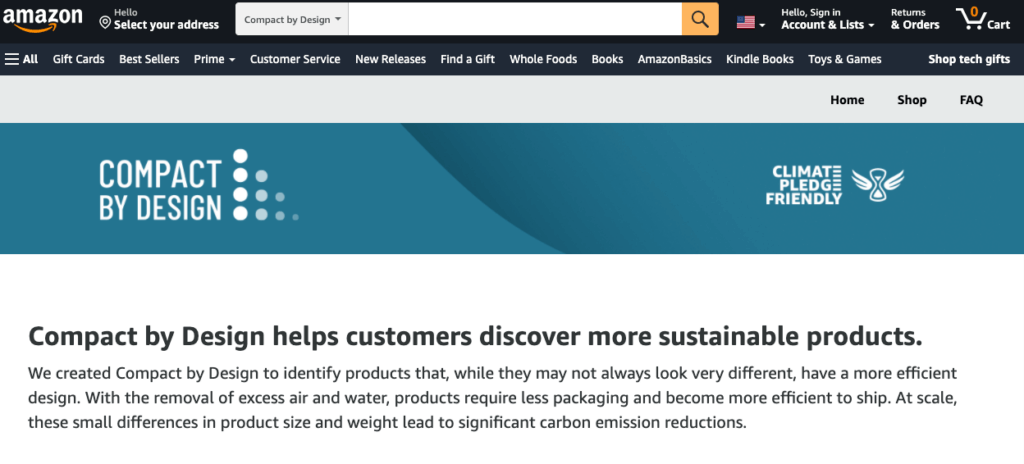Click the Amazon logo
This screenshot has width=1024, height=464.
coord(42,19)
